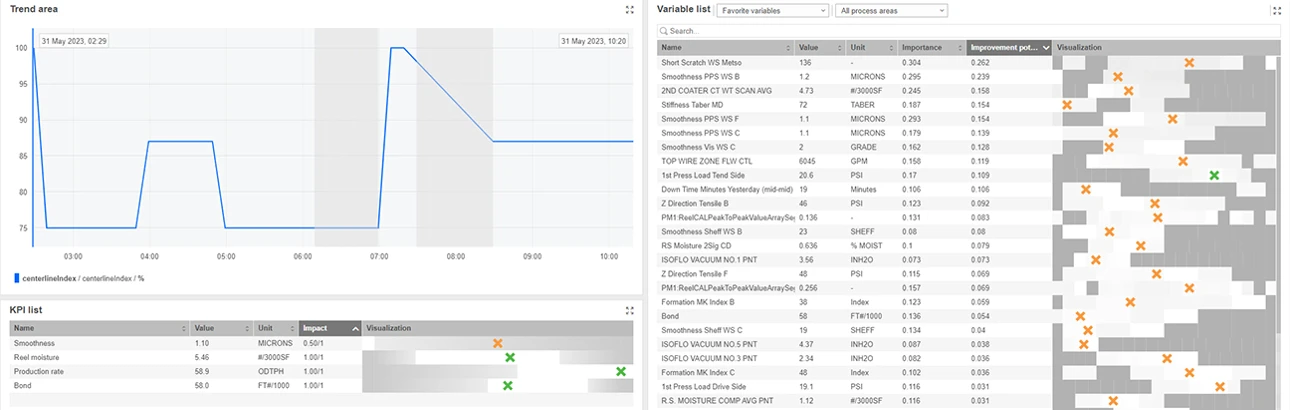Toggle the centerlineIndex legend entry
The height and width of the screenshot is (410, 1290).
pyautogui.click(x=78, y=278)
